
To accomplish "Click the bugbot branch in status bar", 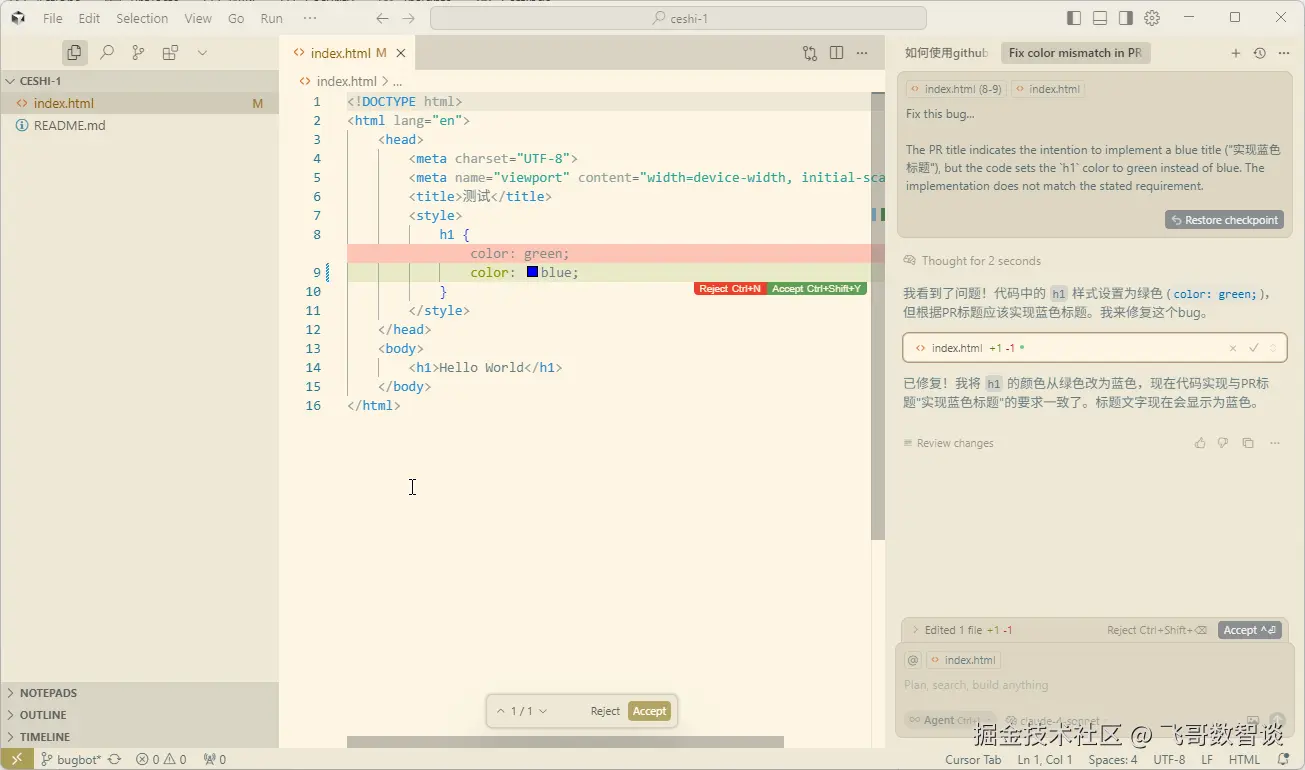I will coord(70,760).
